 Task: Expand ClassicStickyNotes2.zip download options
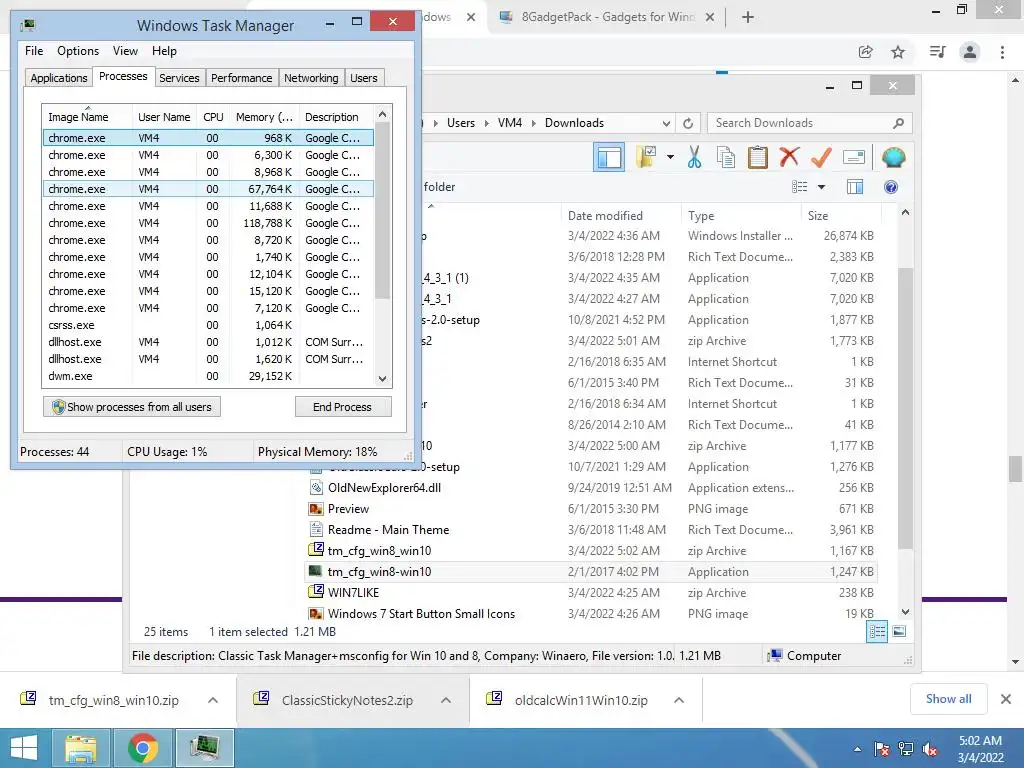(446, 700)
